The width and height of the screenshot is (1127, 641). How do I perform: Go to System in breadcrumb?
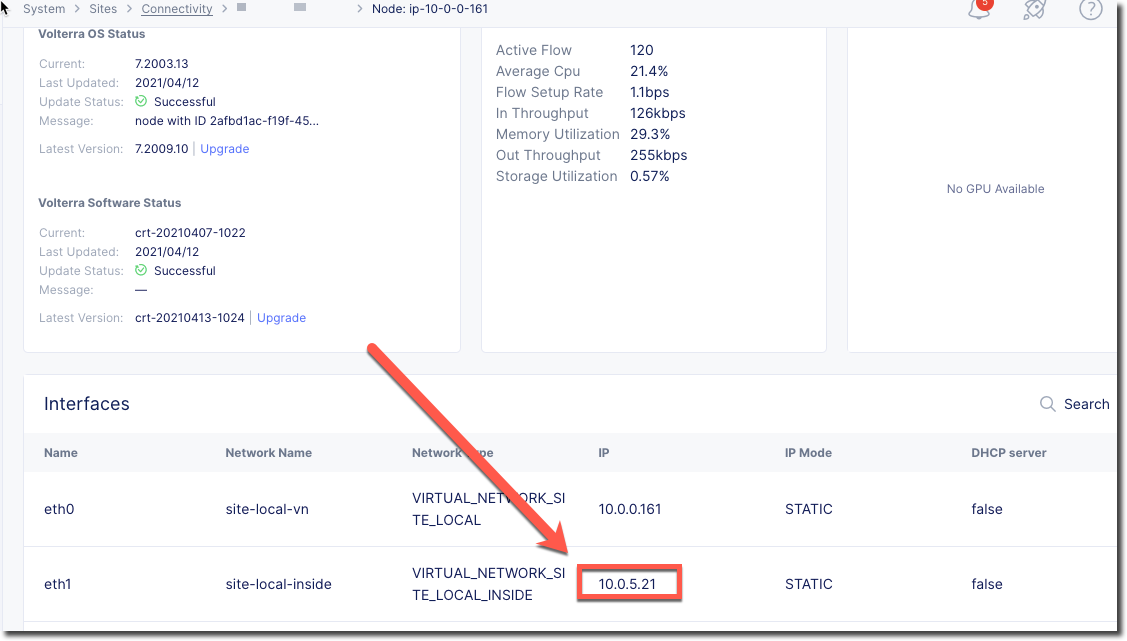(44, 9)
